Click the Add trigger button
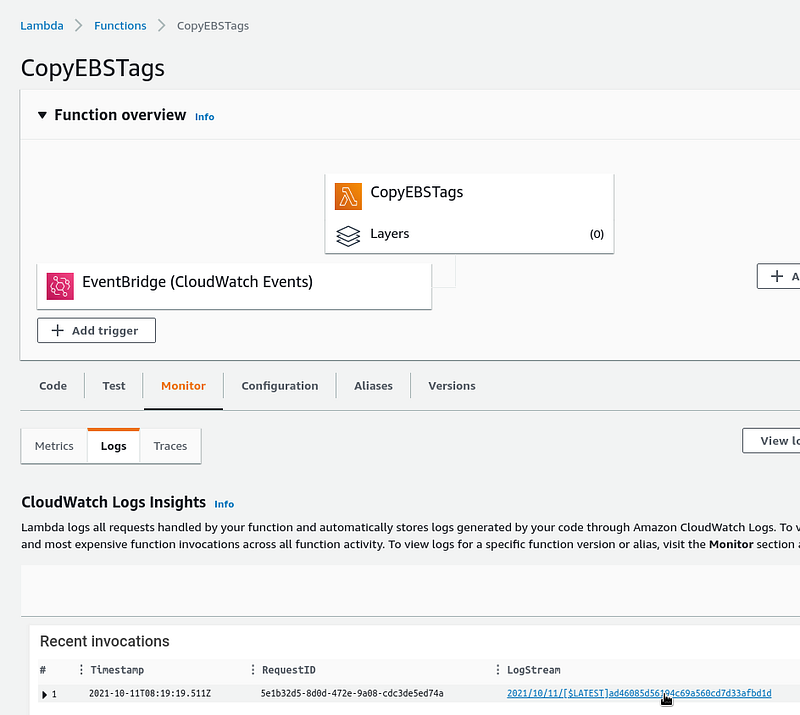The height and width of the screenshot is (715, 800). click(96, 331)
